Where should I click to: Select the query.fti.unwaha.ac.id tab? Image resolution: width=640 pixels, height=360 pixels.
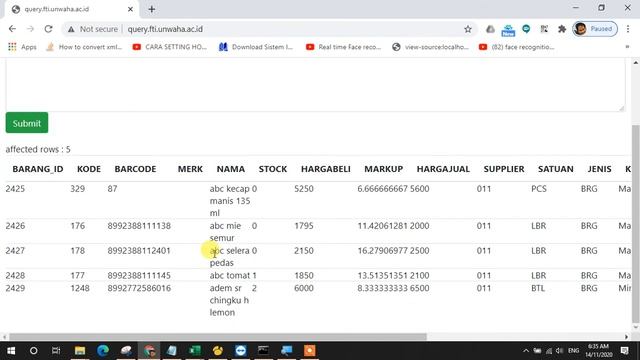click(71, 9)
